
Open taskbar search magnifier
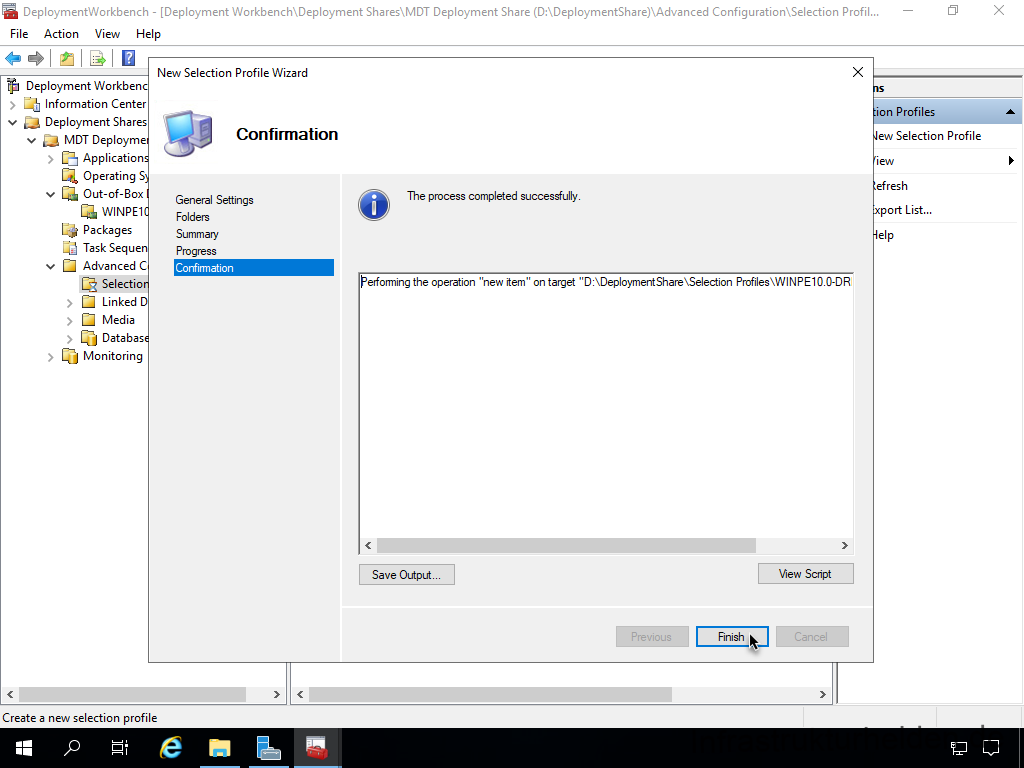[x=72, y=748]
